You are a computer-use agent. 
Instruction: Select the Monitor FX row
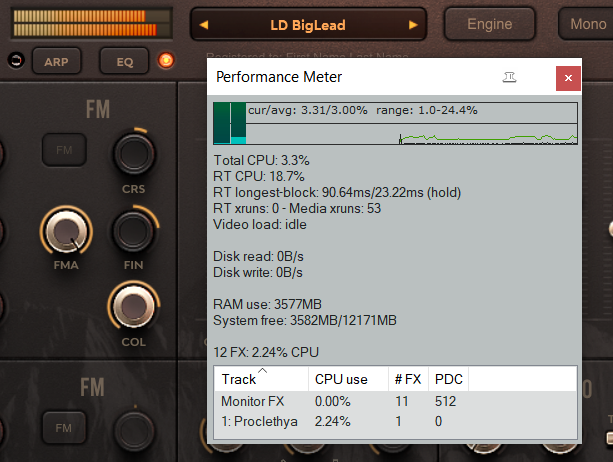(395, 401)
